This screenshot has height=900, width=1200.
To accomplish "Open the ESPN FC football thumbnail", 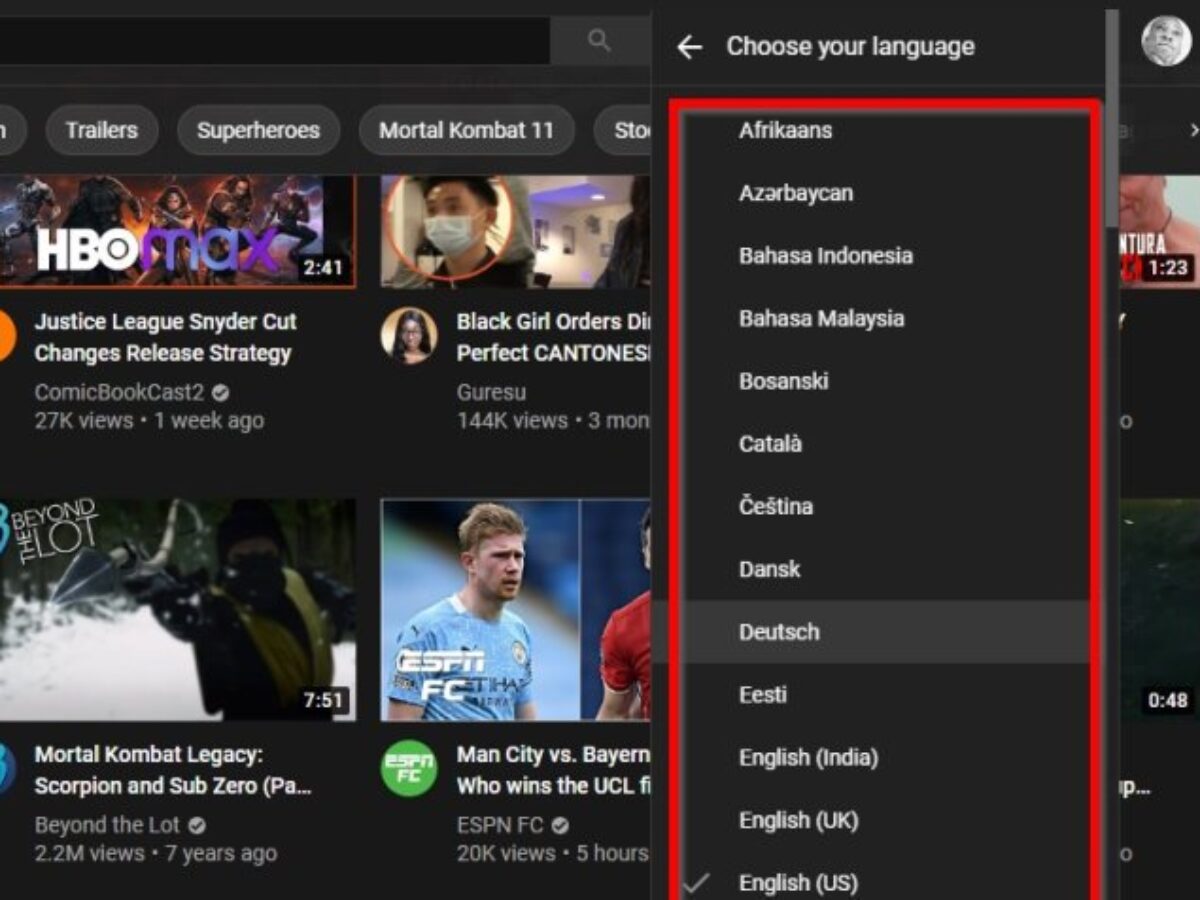I will (515, 610).
